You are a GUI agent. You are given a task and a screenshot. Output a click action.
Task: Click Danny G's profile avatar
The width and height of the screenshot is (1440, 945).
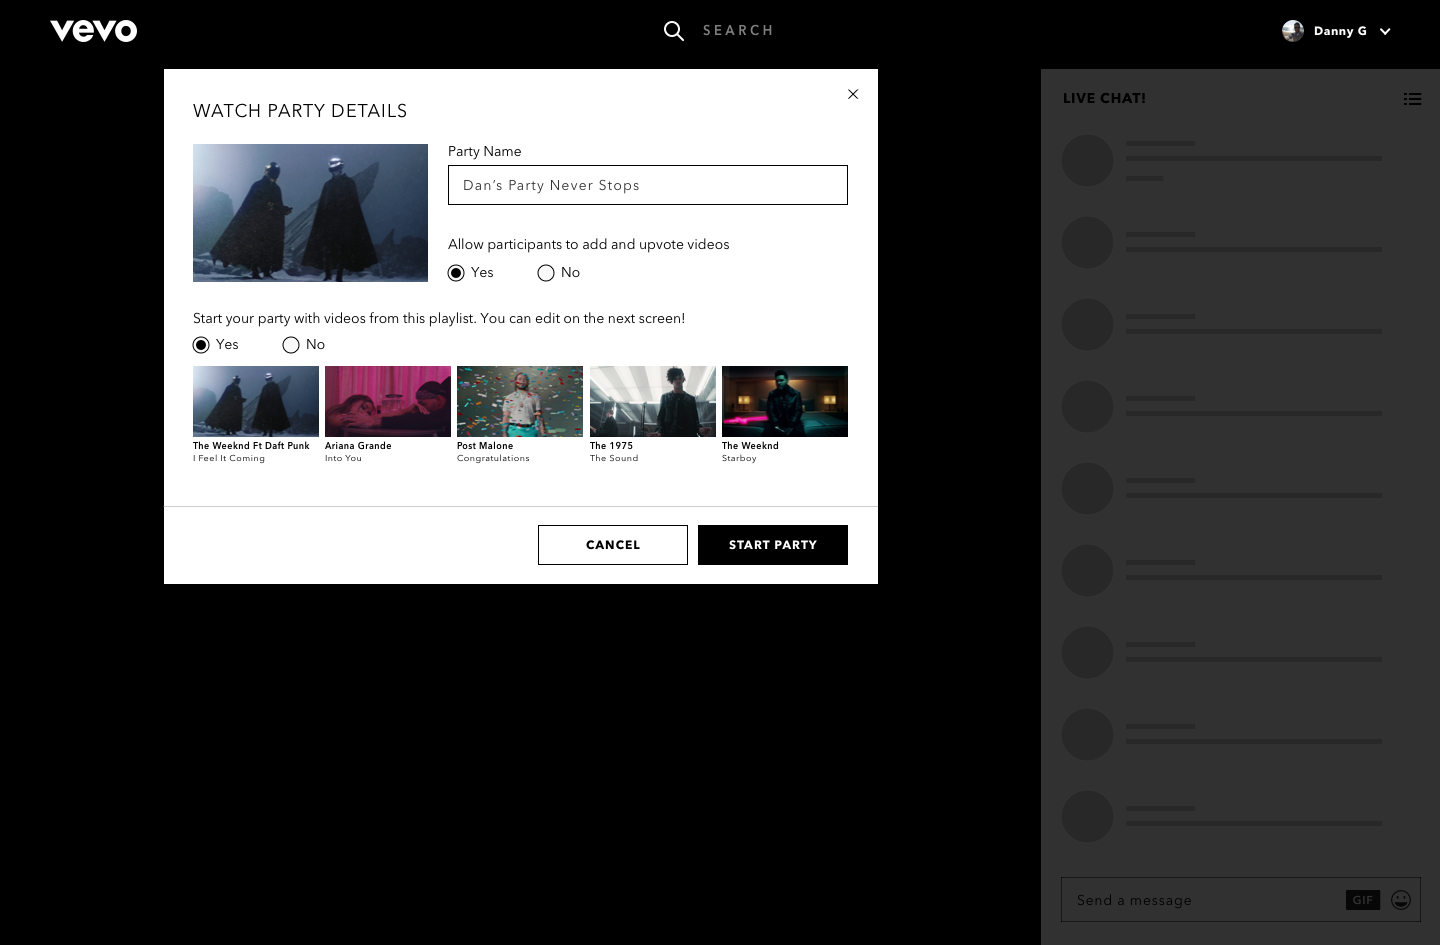click(x=1293, y=30)
